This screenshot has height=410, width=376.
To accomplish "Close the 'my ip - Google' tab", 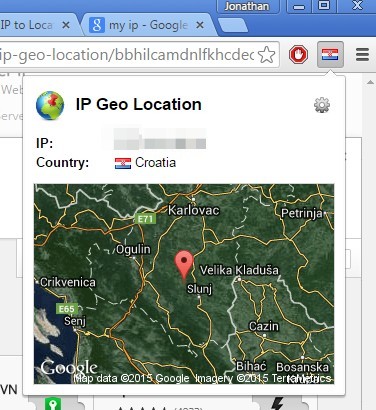I will pyautogui.click(x=200, y=25).
